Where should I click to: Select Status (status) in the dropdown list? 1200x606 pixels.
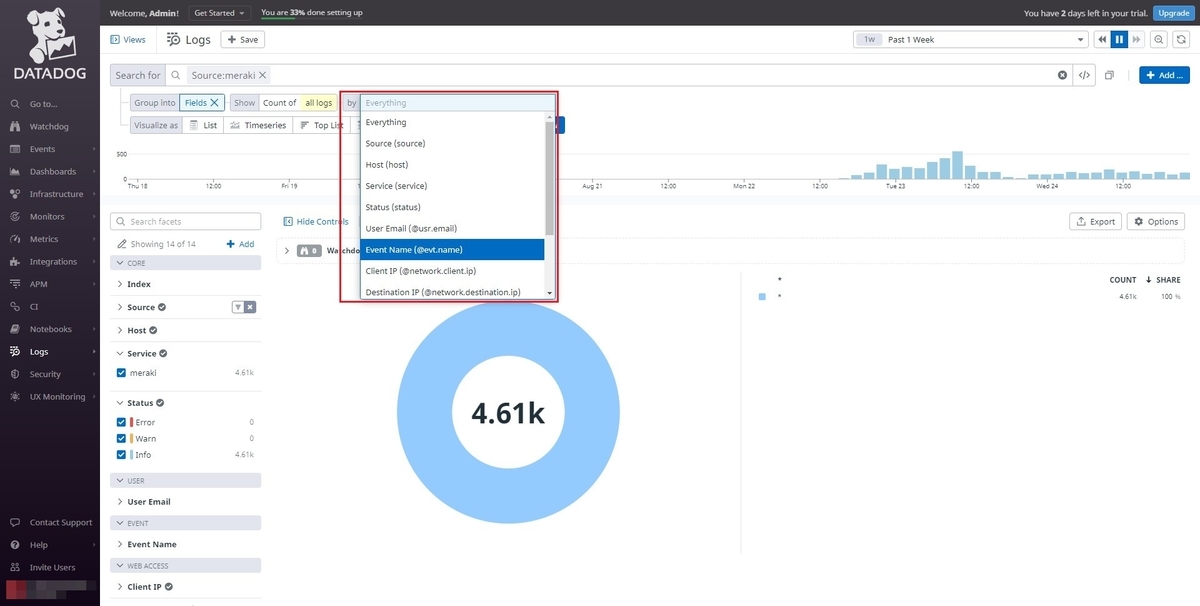point(452,207)
